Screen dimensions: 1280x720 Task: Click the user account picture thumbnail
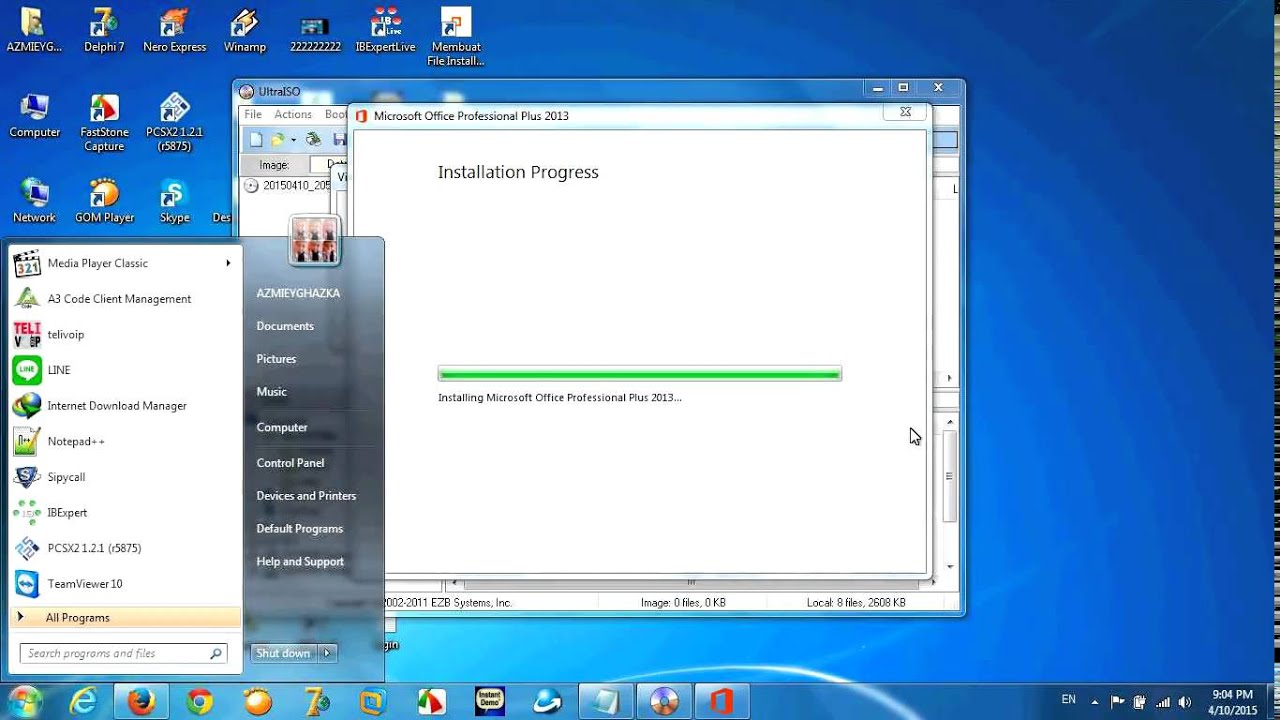(314, 240)
